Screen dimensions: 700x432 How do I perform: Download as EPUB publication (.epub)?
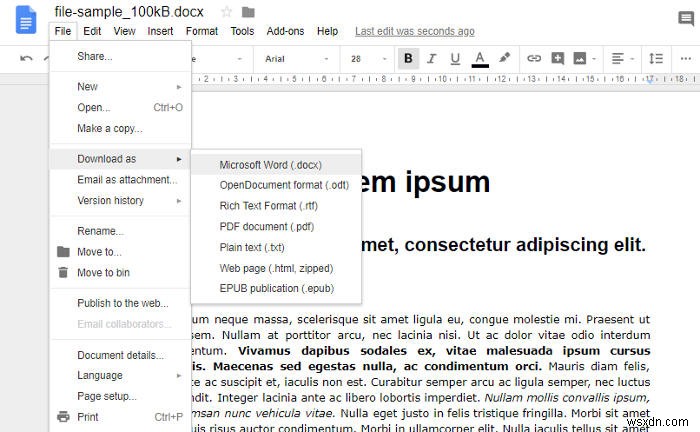[x=276, y=289]
